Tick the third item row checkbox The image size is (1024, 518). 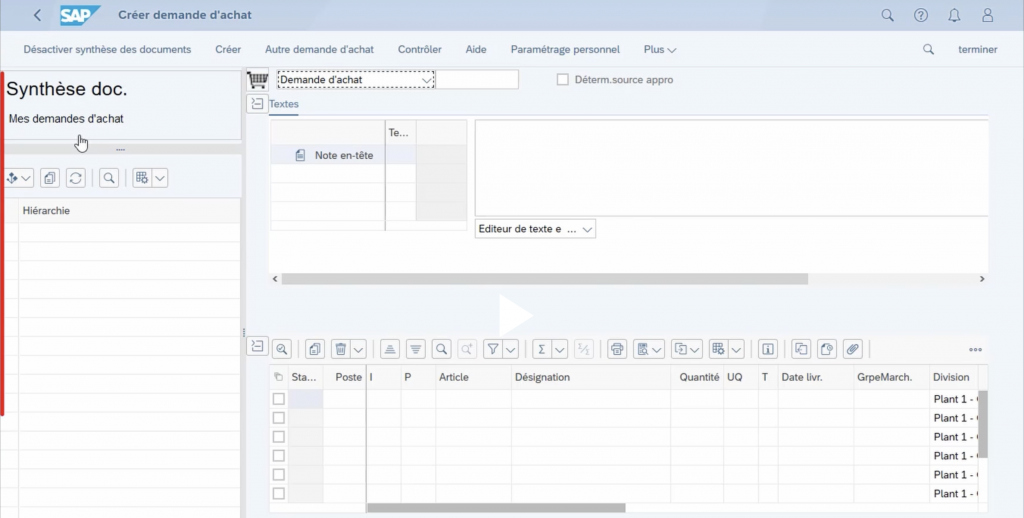[x=279, y=437]
